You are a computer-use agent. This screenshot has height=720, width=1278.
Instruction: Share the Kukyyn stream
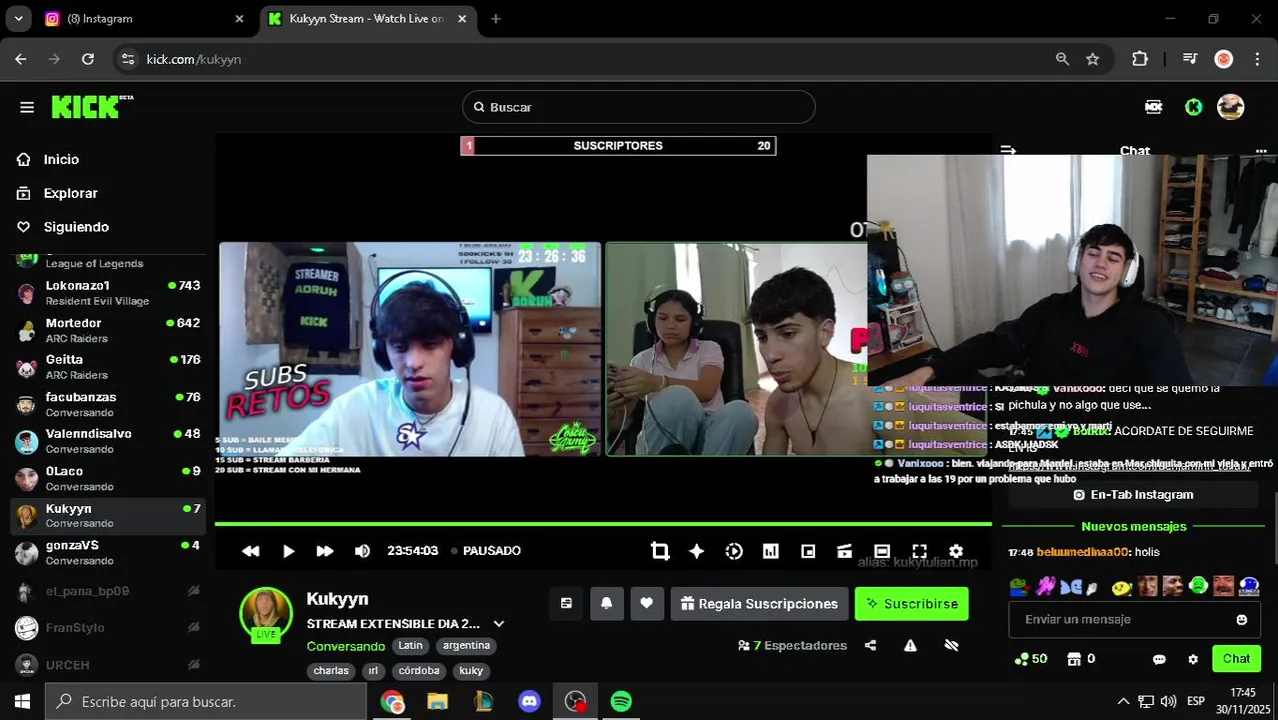pyautogui.click(x=870, y=646)
